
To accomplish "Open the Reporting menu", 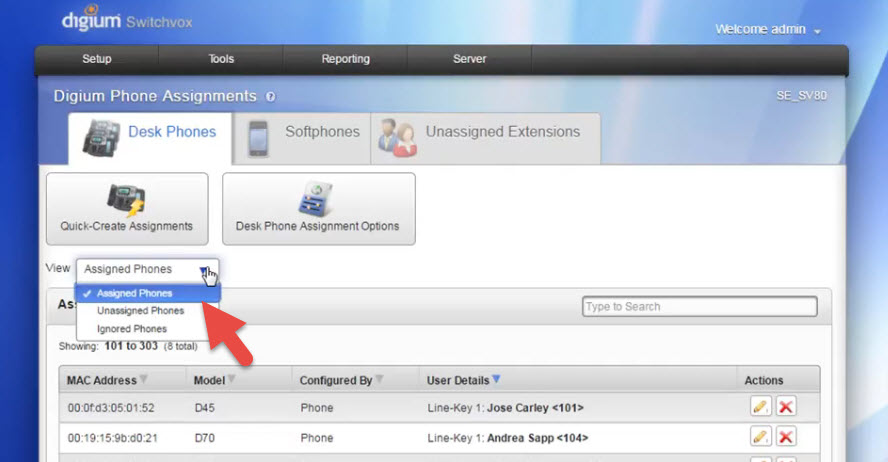I will (345, 59).
